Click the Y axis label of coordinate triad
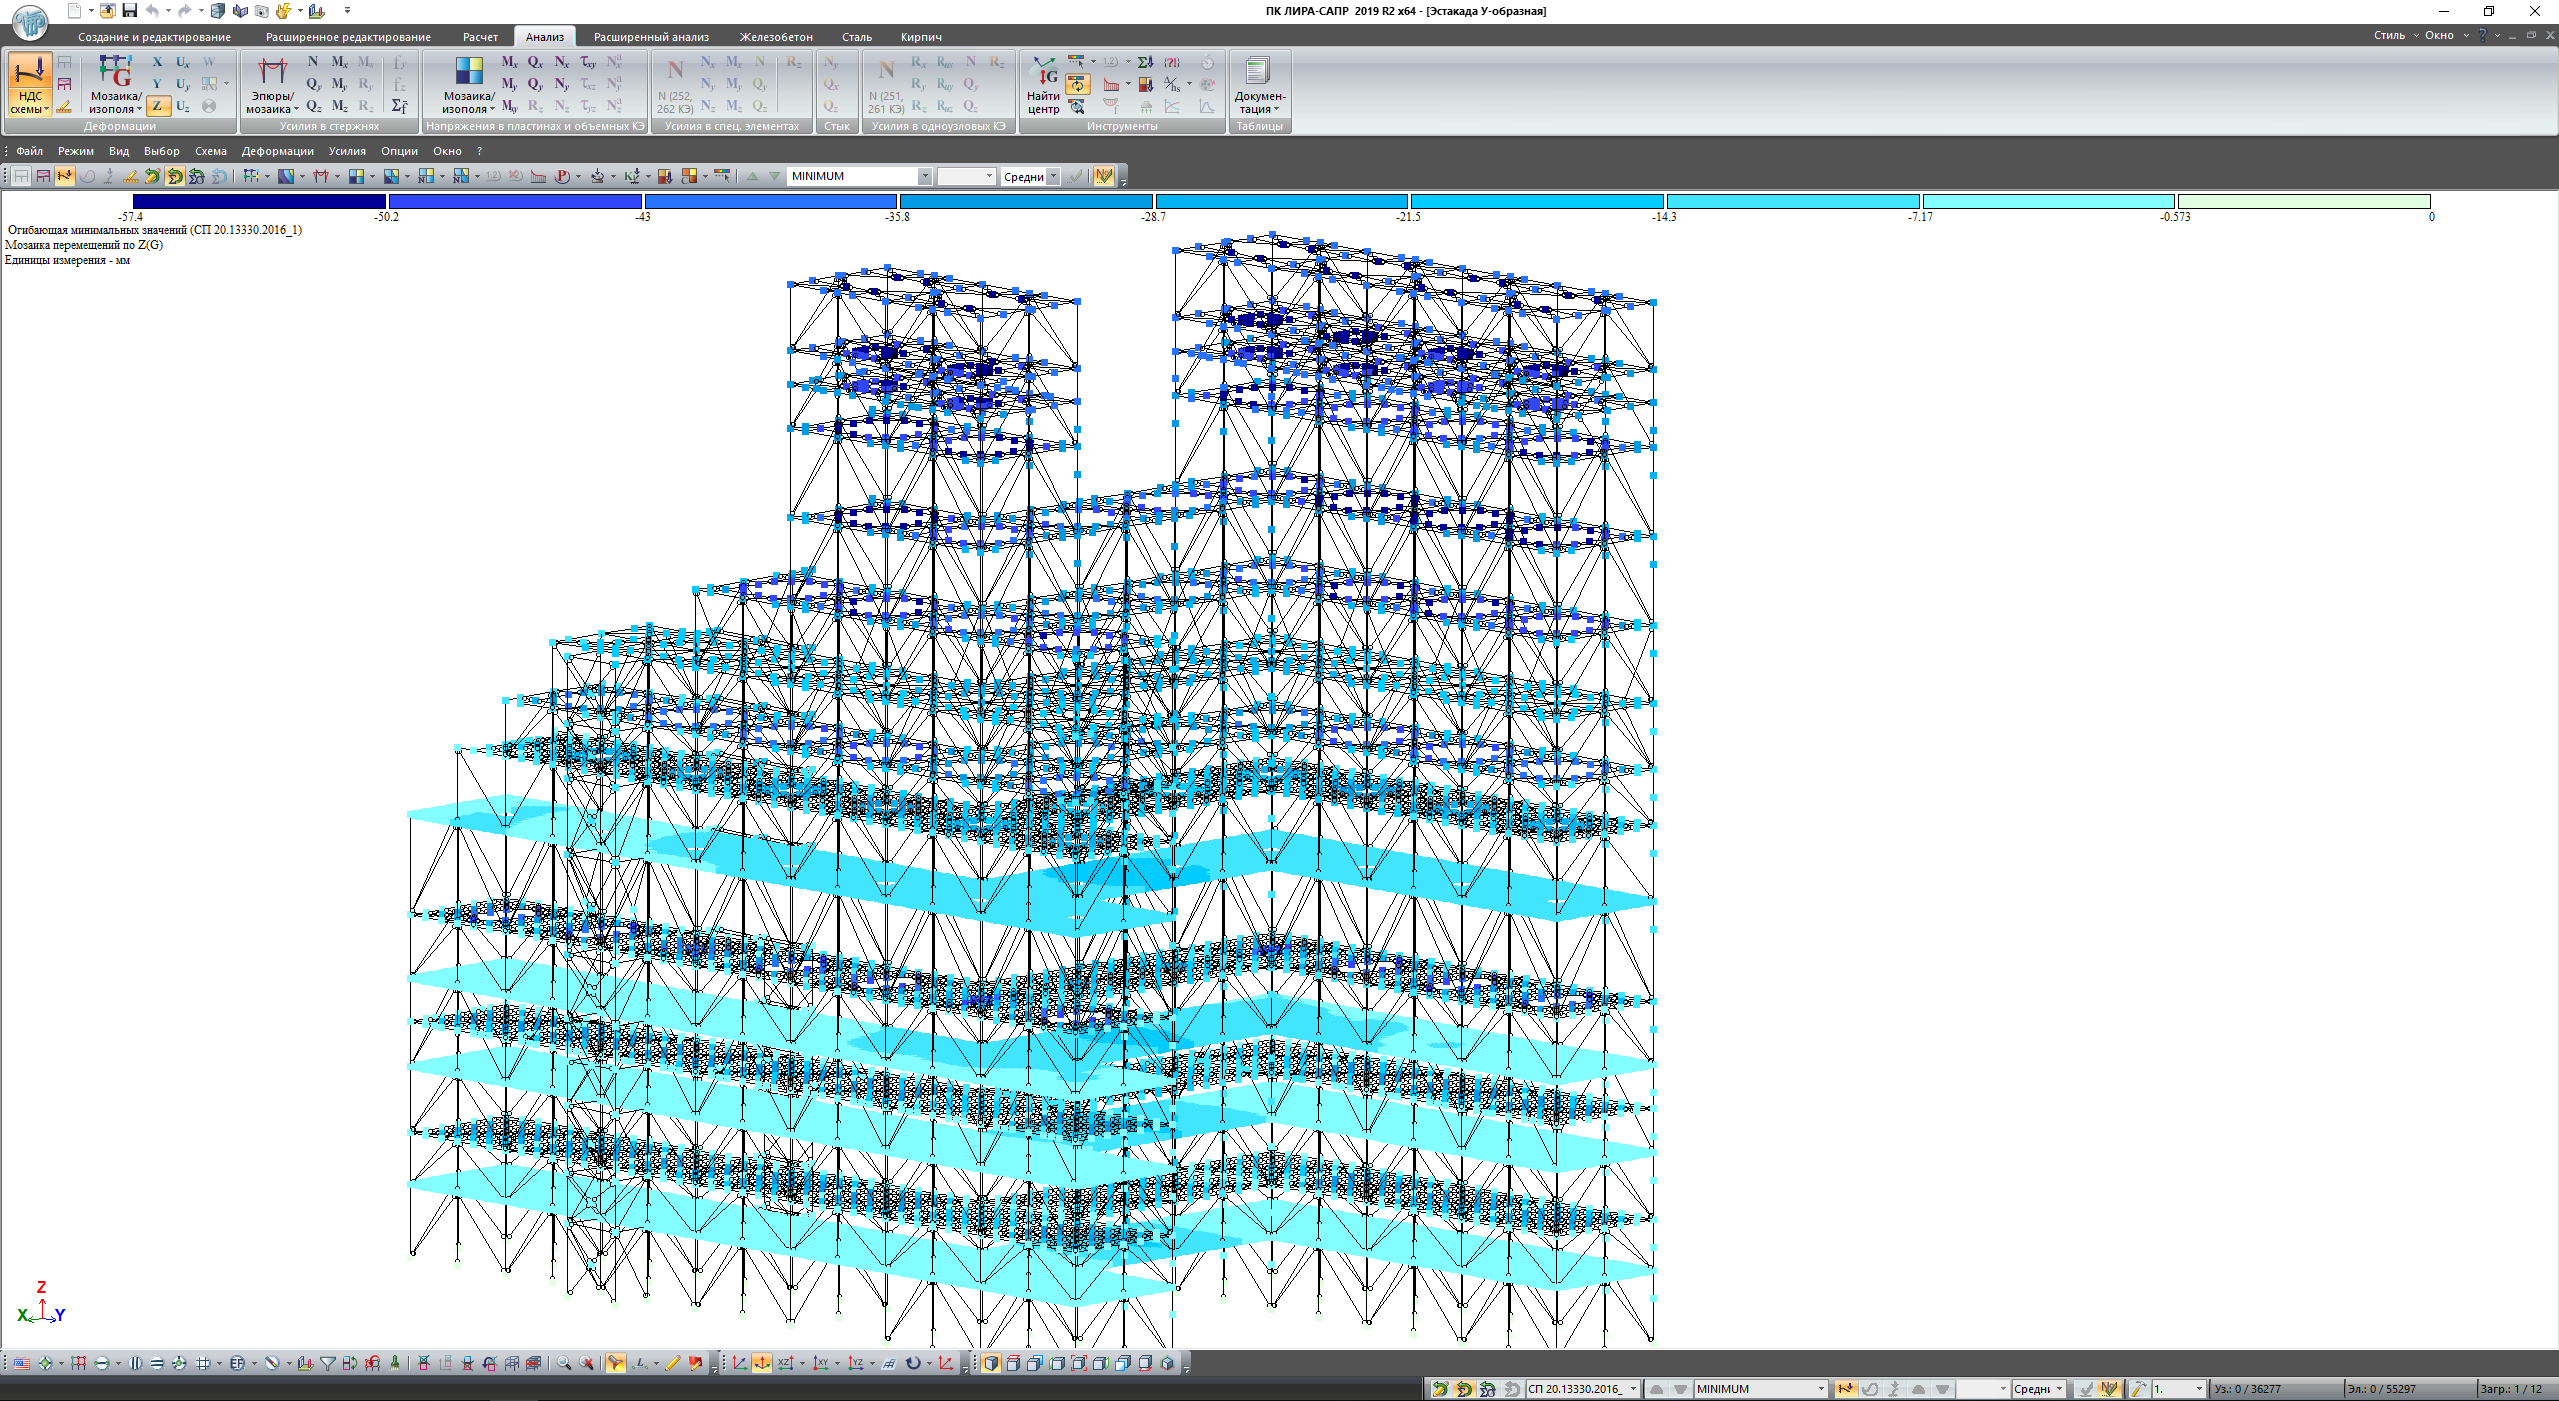 [x=60, y=1315]
